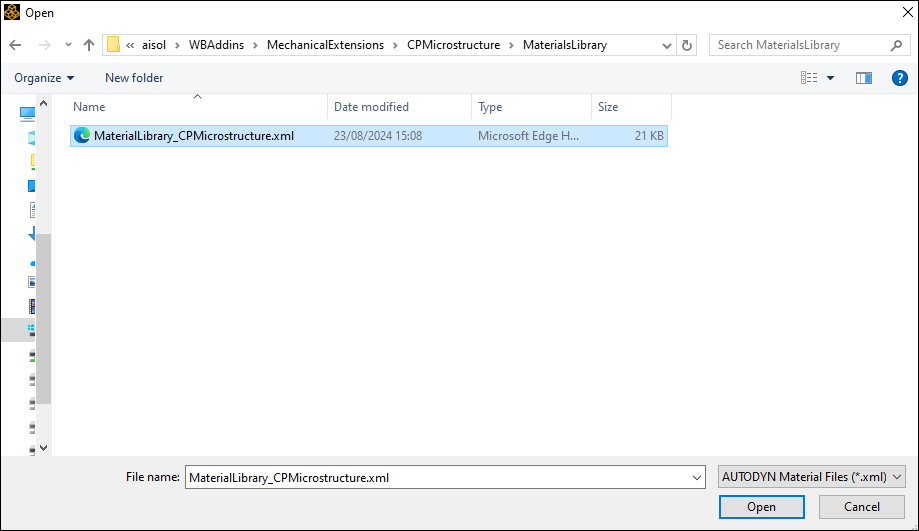
Task: Navigate to aisol in the breadcrumb
Action: click(x=154, y=45)
